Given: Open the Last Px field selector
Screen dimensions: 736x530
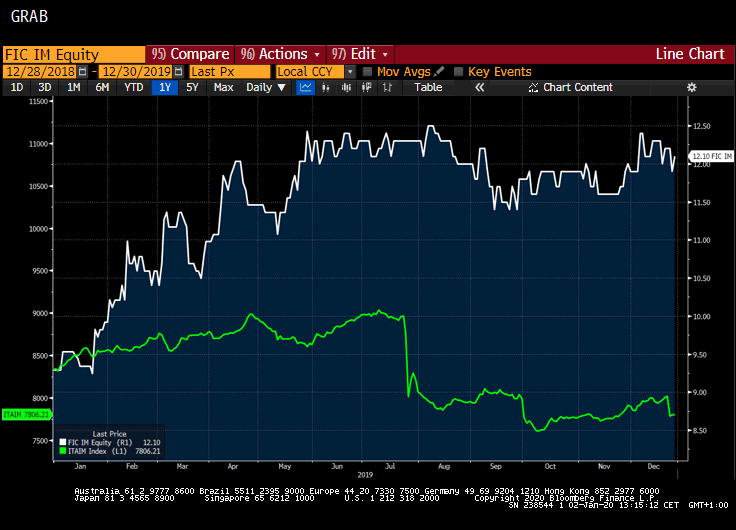Looking at the screenshot, I should [x=230, y=72].
